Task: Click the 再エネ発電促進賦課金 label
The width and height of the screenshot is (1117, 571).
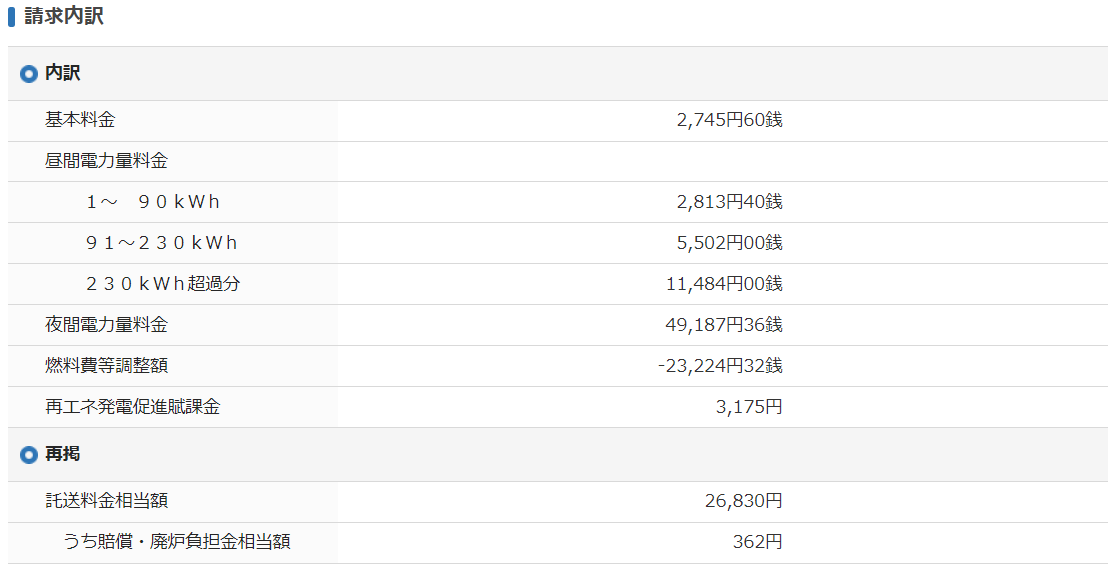Action: (133, 407)
